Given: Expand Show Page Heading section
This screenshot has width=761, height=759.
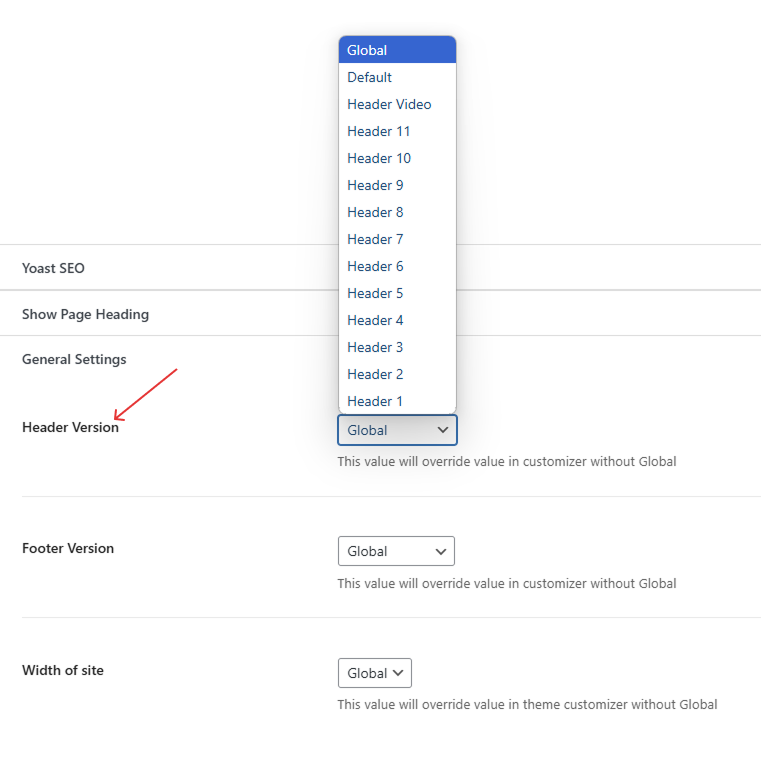Looking at the screenshot, I should (x=85, y=314).
